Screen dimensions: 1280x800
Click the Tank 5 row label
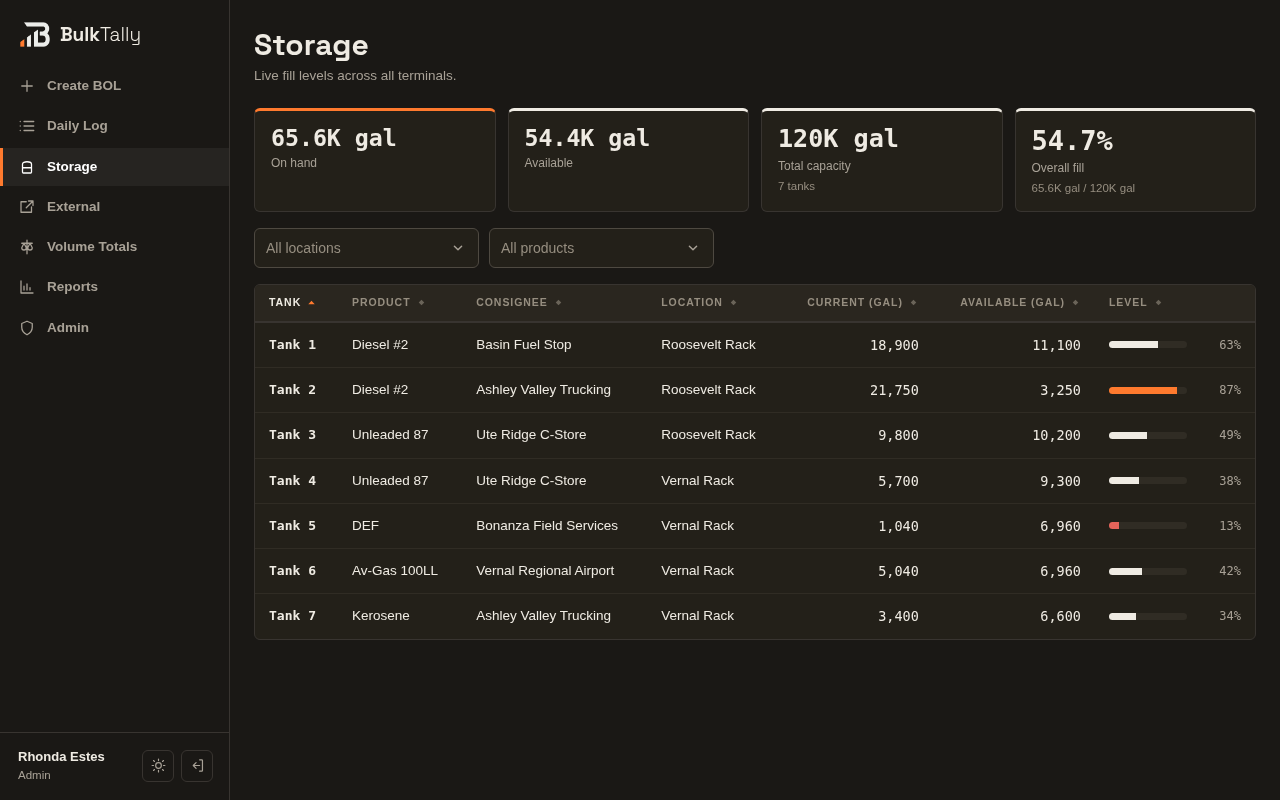pyautogui.click(x=292, y=526)
